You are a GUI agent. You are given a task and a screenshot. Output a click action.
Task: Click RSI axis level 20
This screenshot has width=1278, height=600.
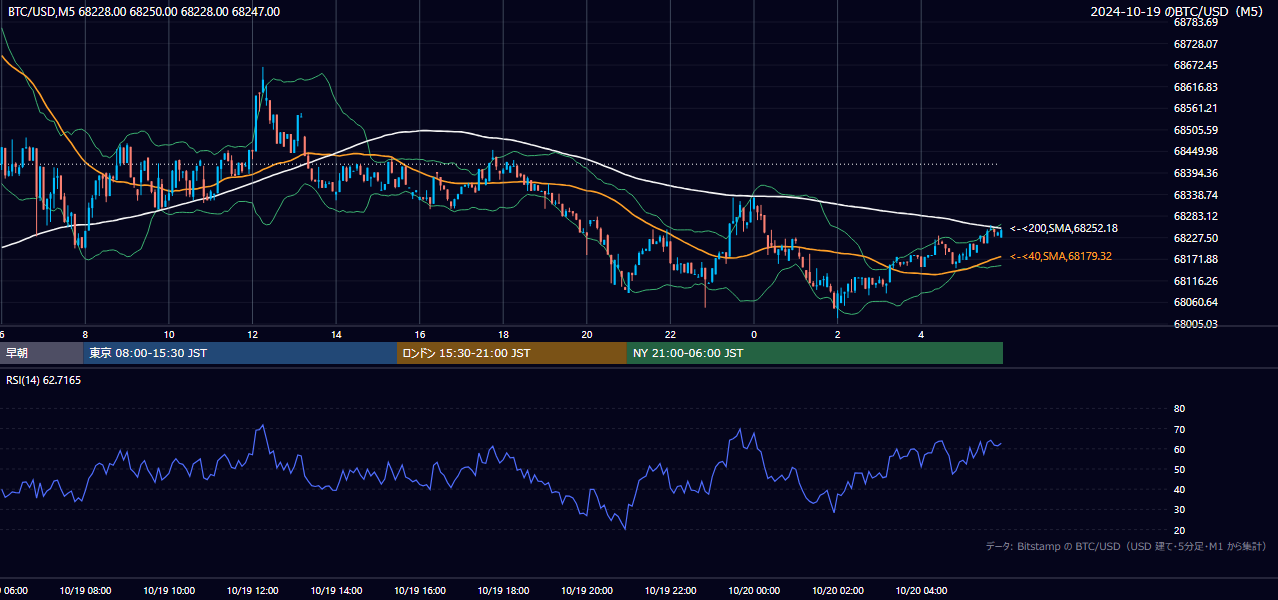click(x=1179, y=530)
